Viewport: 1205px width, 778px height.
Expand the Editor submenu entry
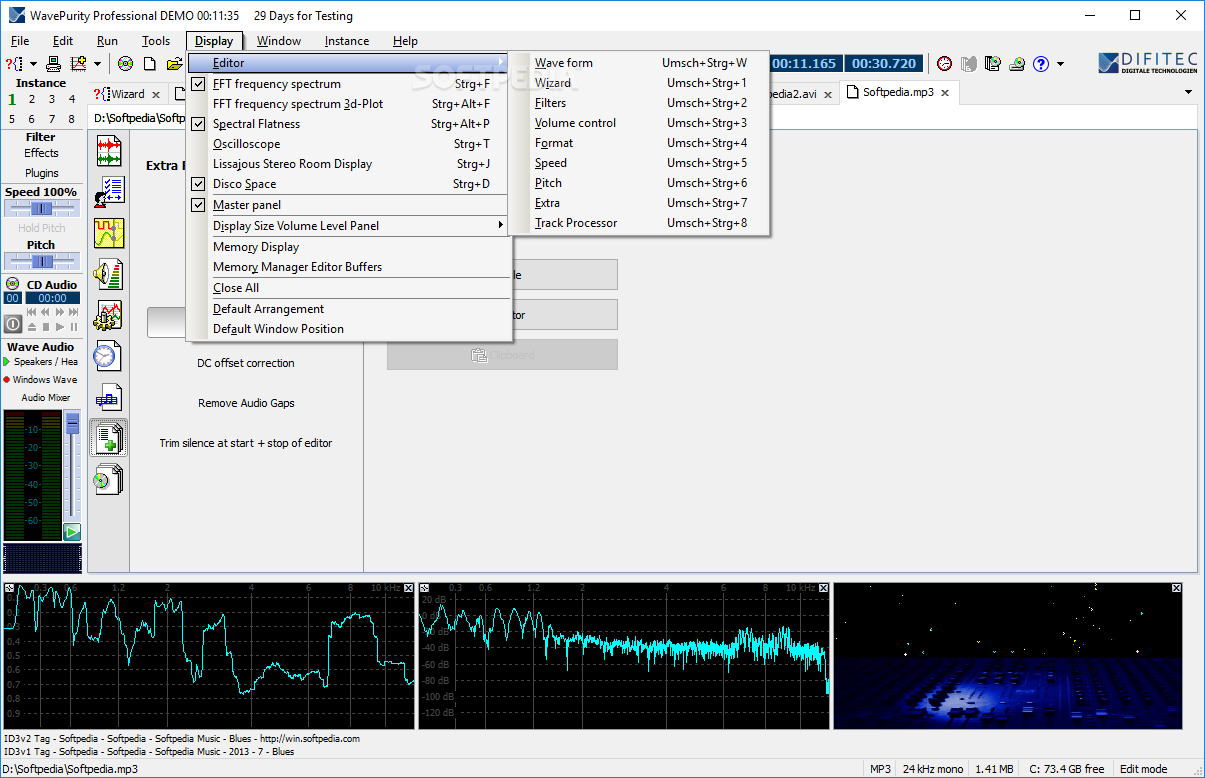coord(348,63)
